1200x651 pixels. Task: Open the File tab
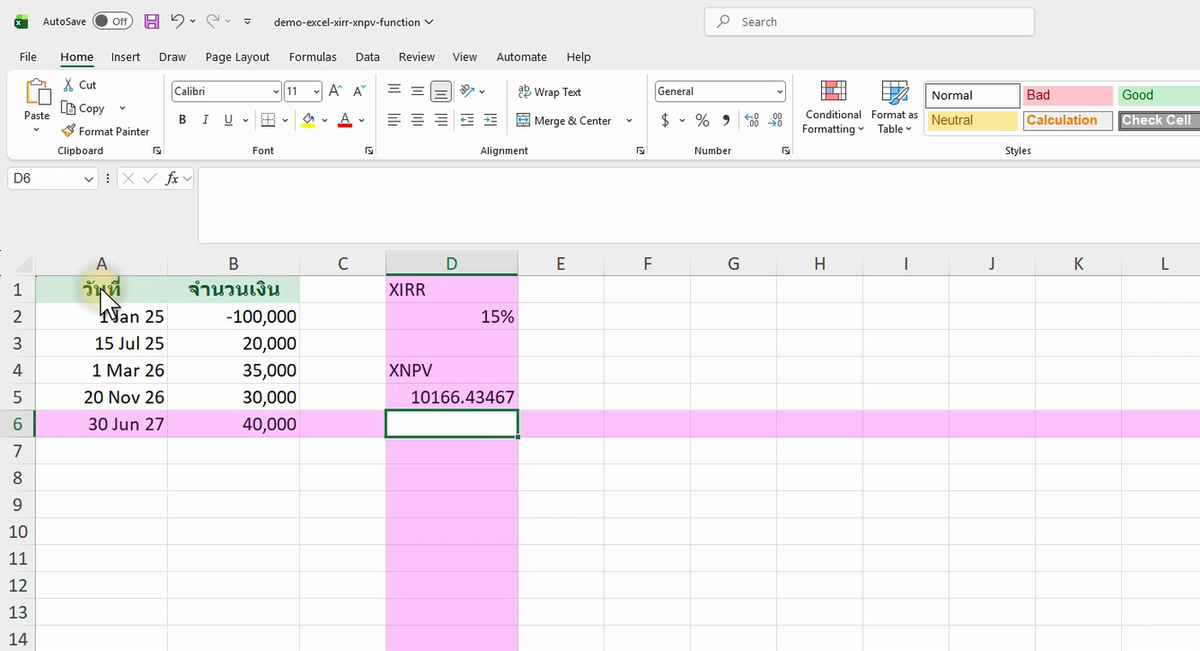[28, 57]
